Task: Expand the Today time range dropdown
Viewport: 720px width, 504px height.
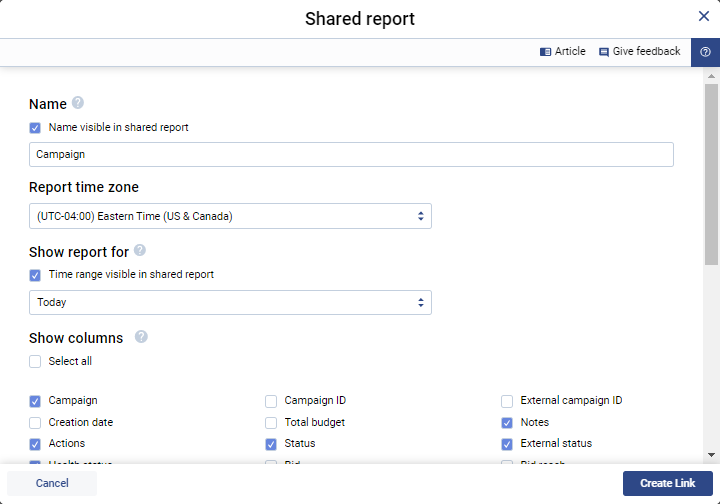Action: tap(230, 302)
